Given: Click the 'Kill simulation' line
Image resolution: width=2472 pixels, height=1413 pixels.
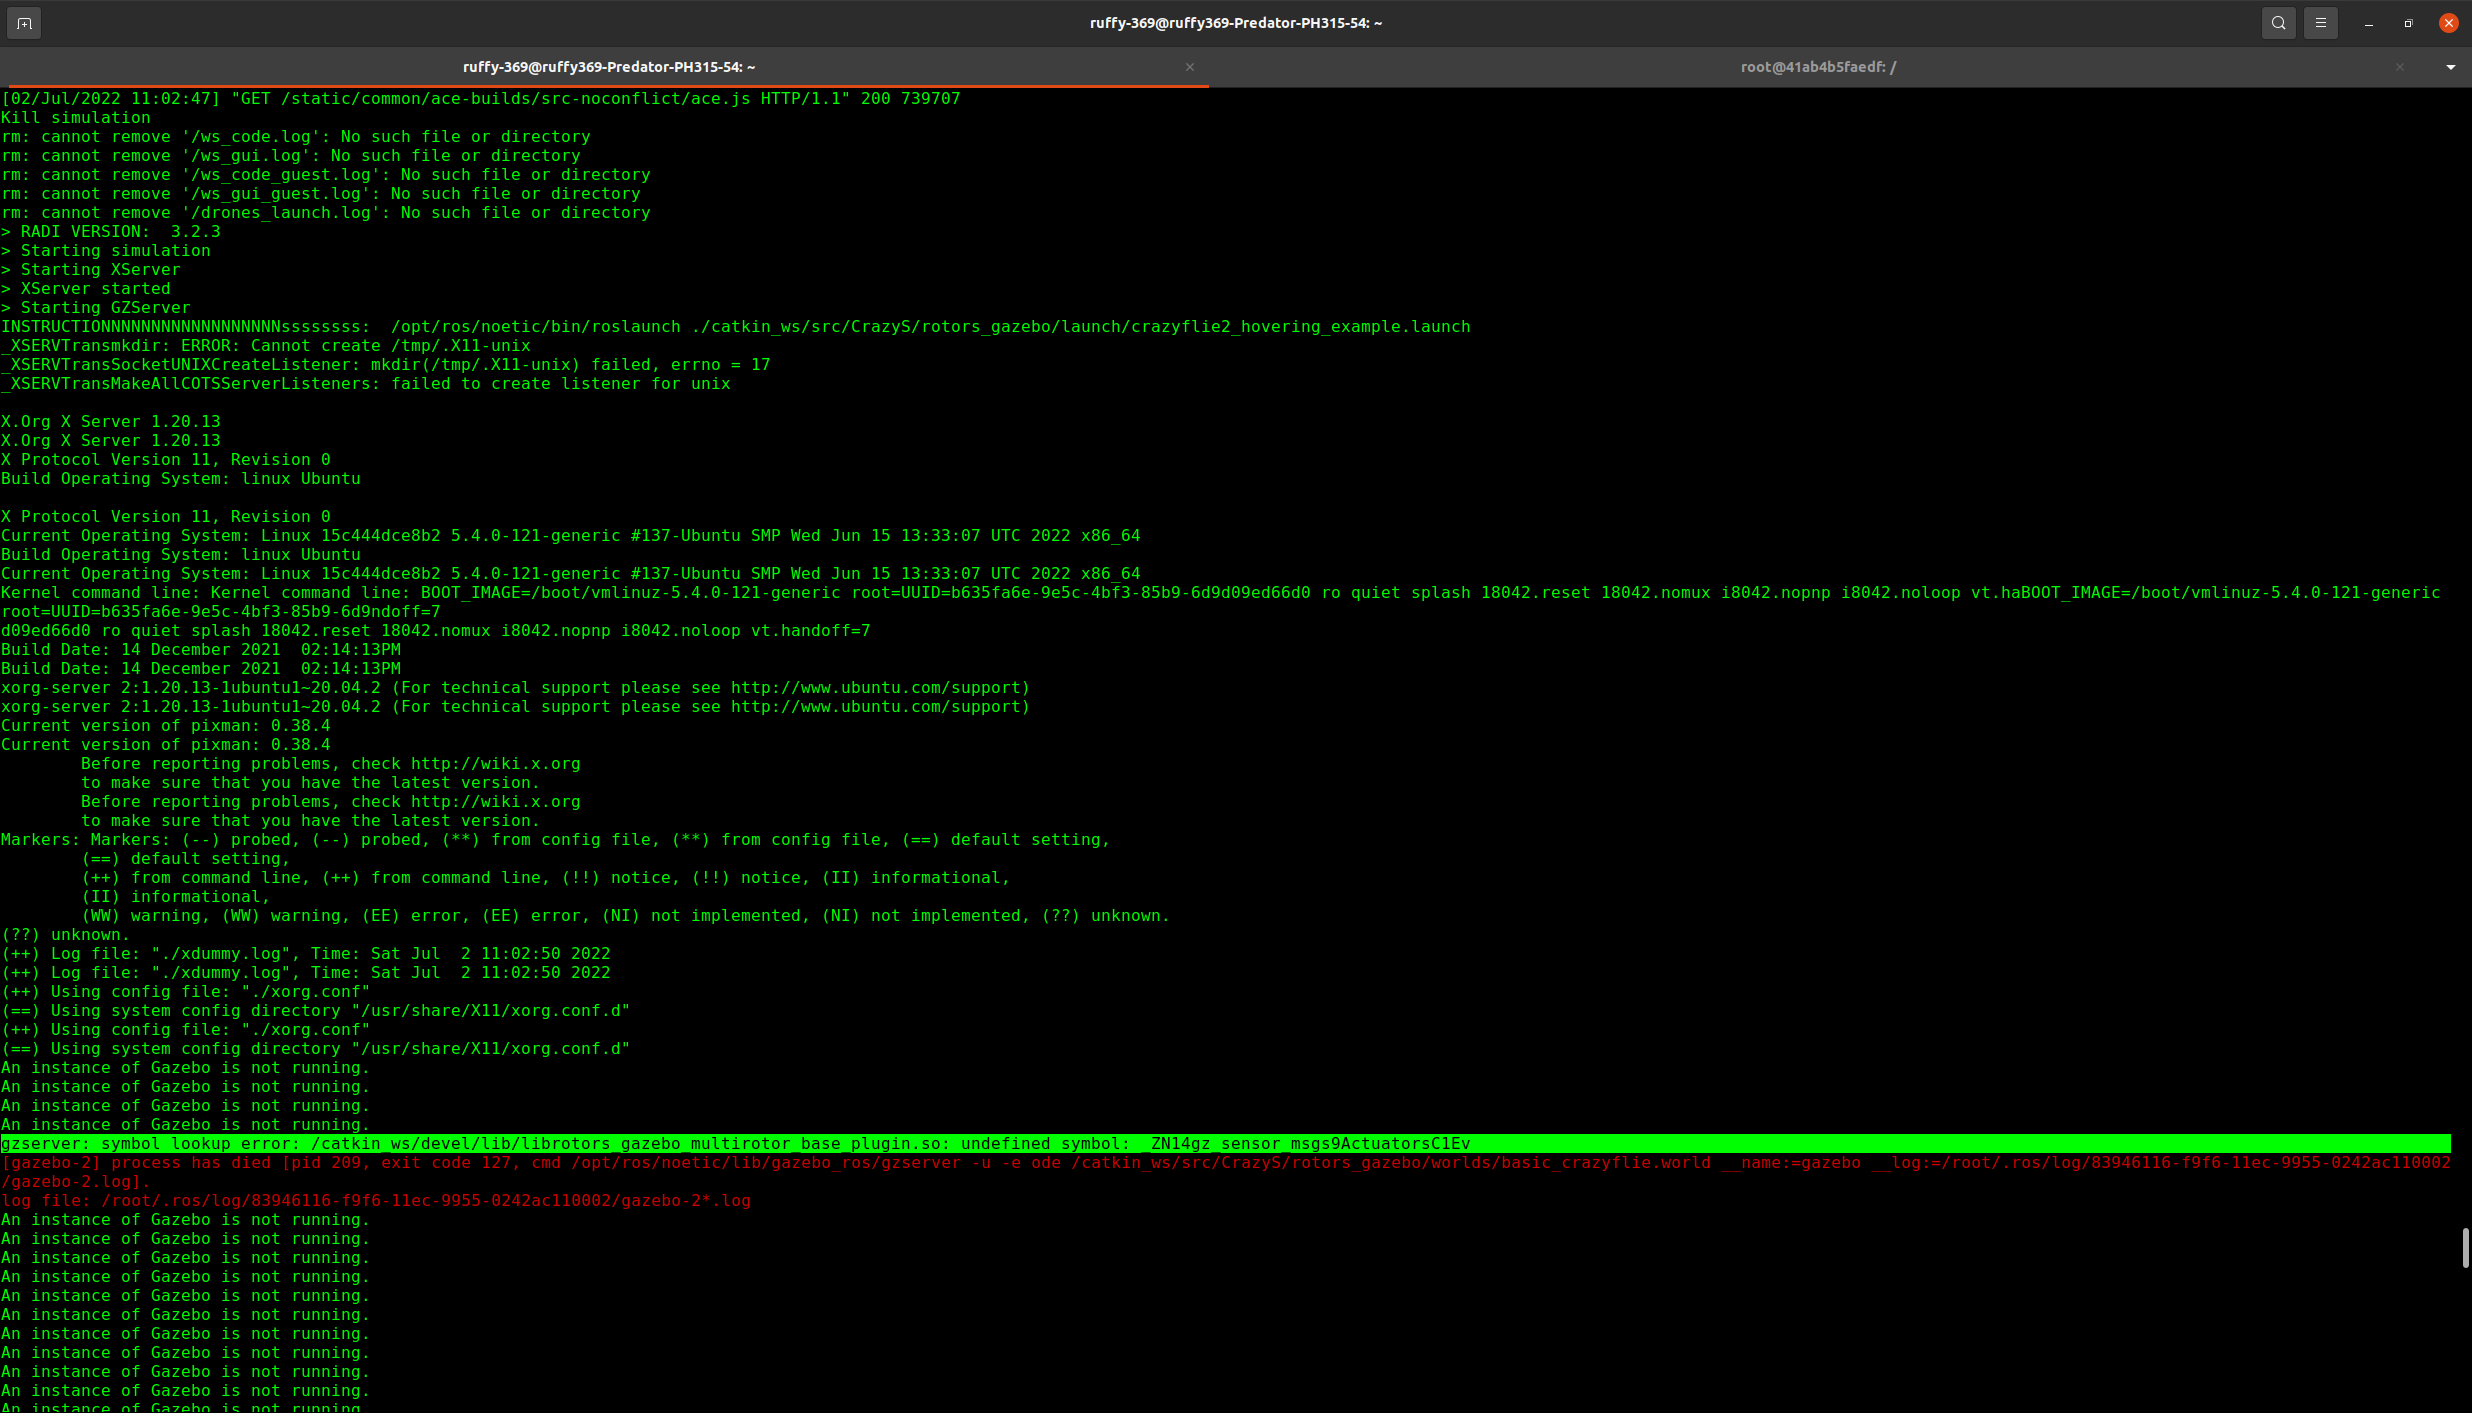Looking at the screenshot, I should 75,117.
